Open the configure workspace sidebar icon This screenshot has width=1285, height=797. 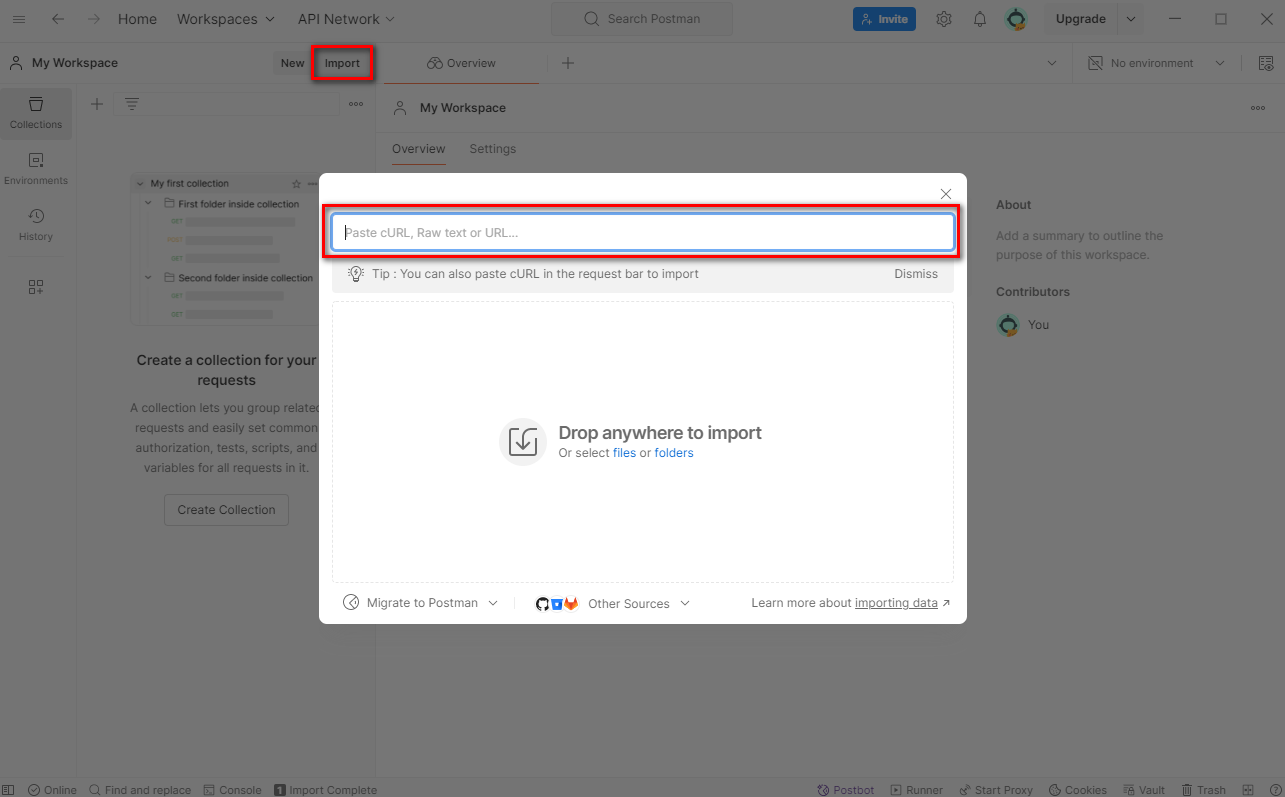pos(36,287)
